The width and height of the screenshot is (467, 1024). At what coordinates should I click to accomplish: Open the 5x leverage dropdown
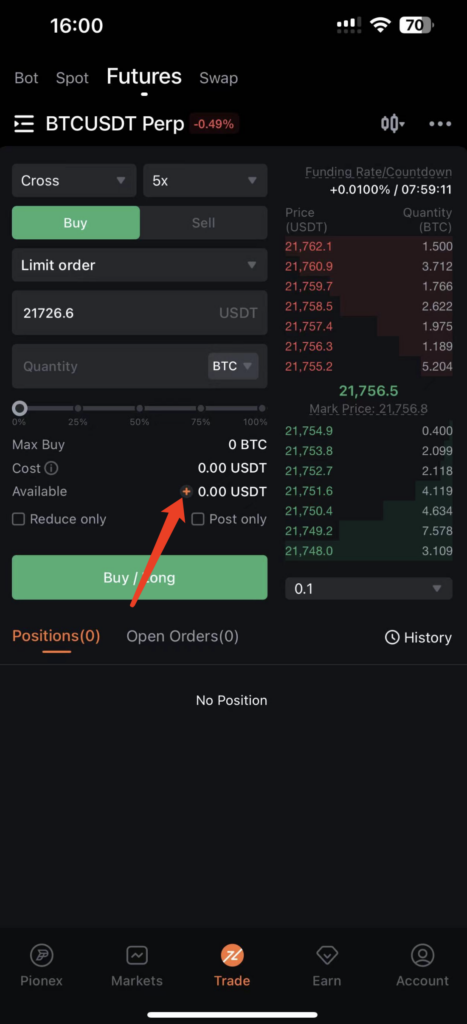pos(205,180)
